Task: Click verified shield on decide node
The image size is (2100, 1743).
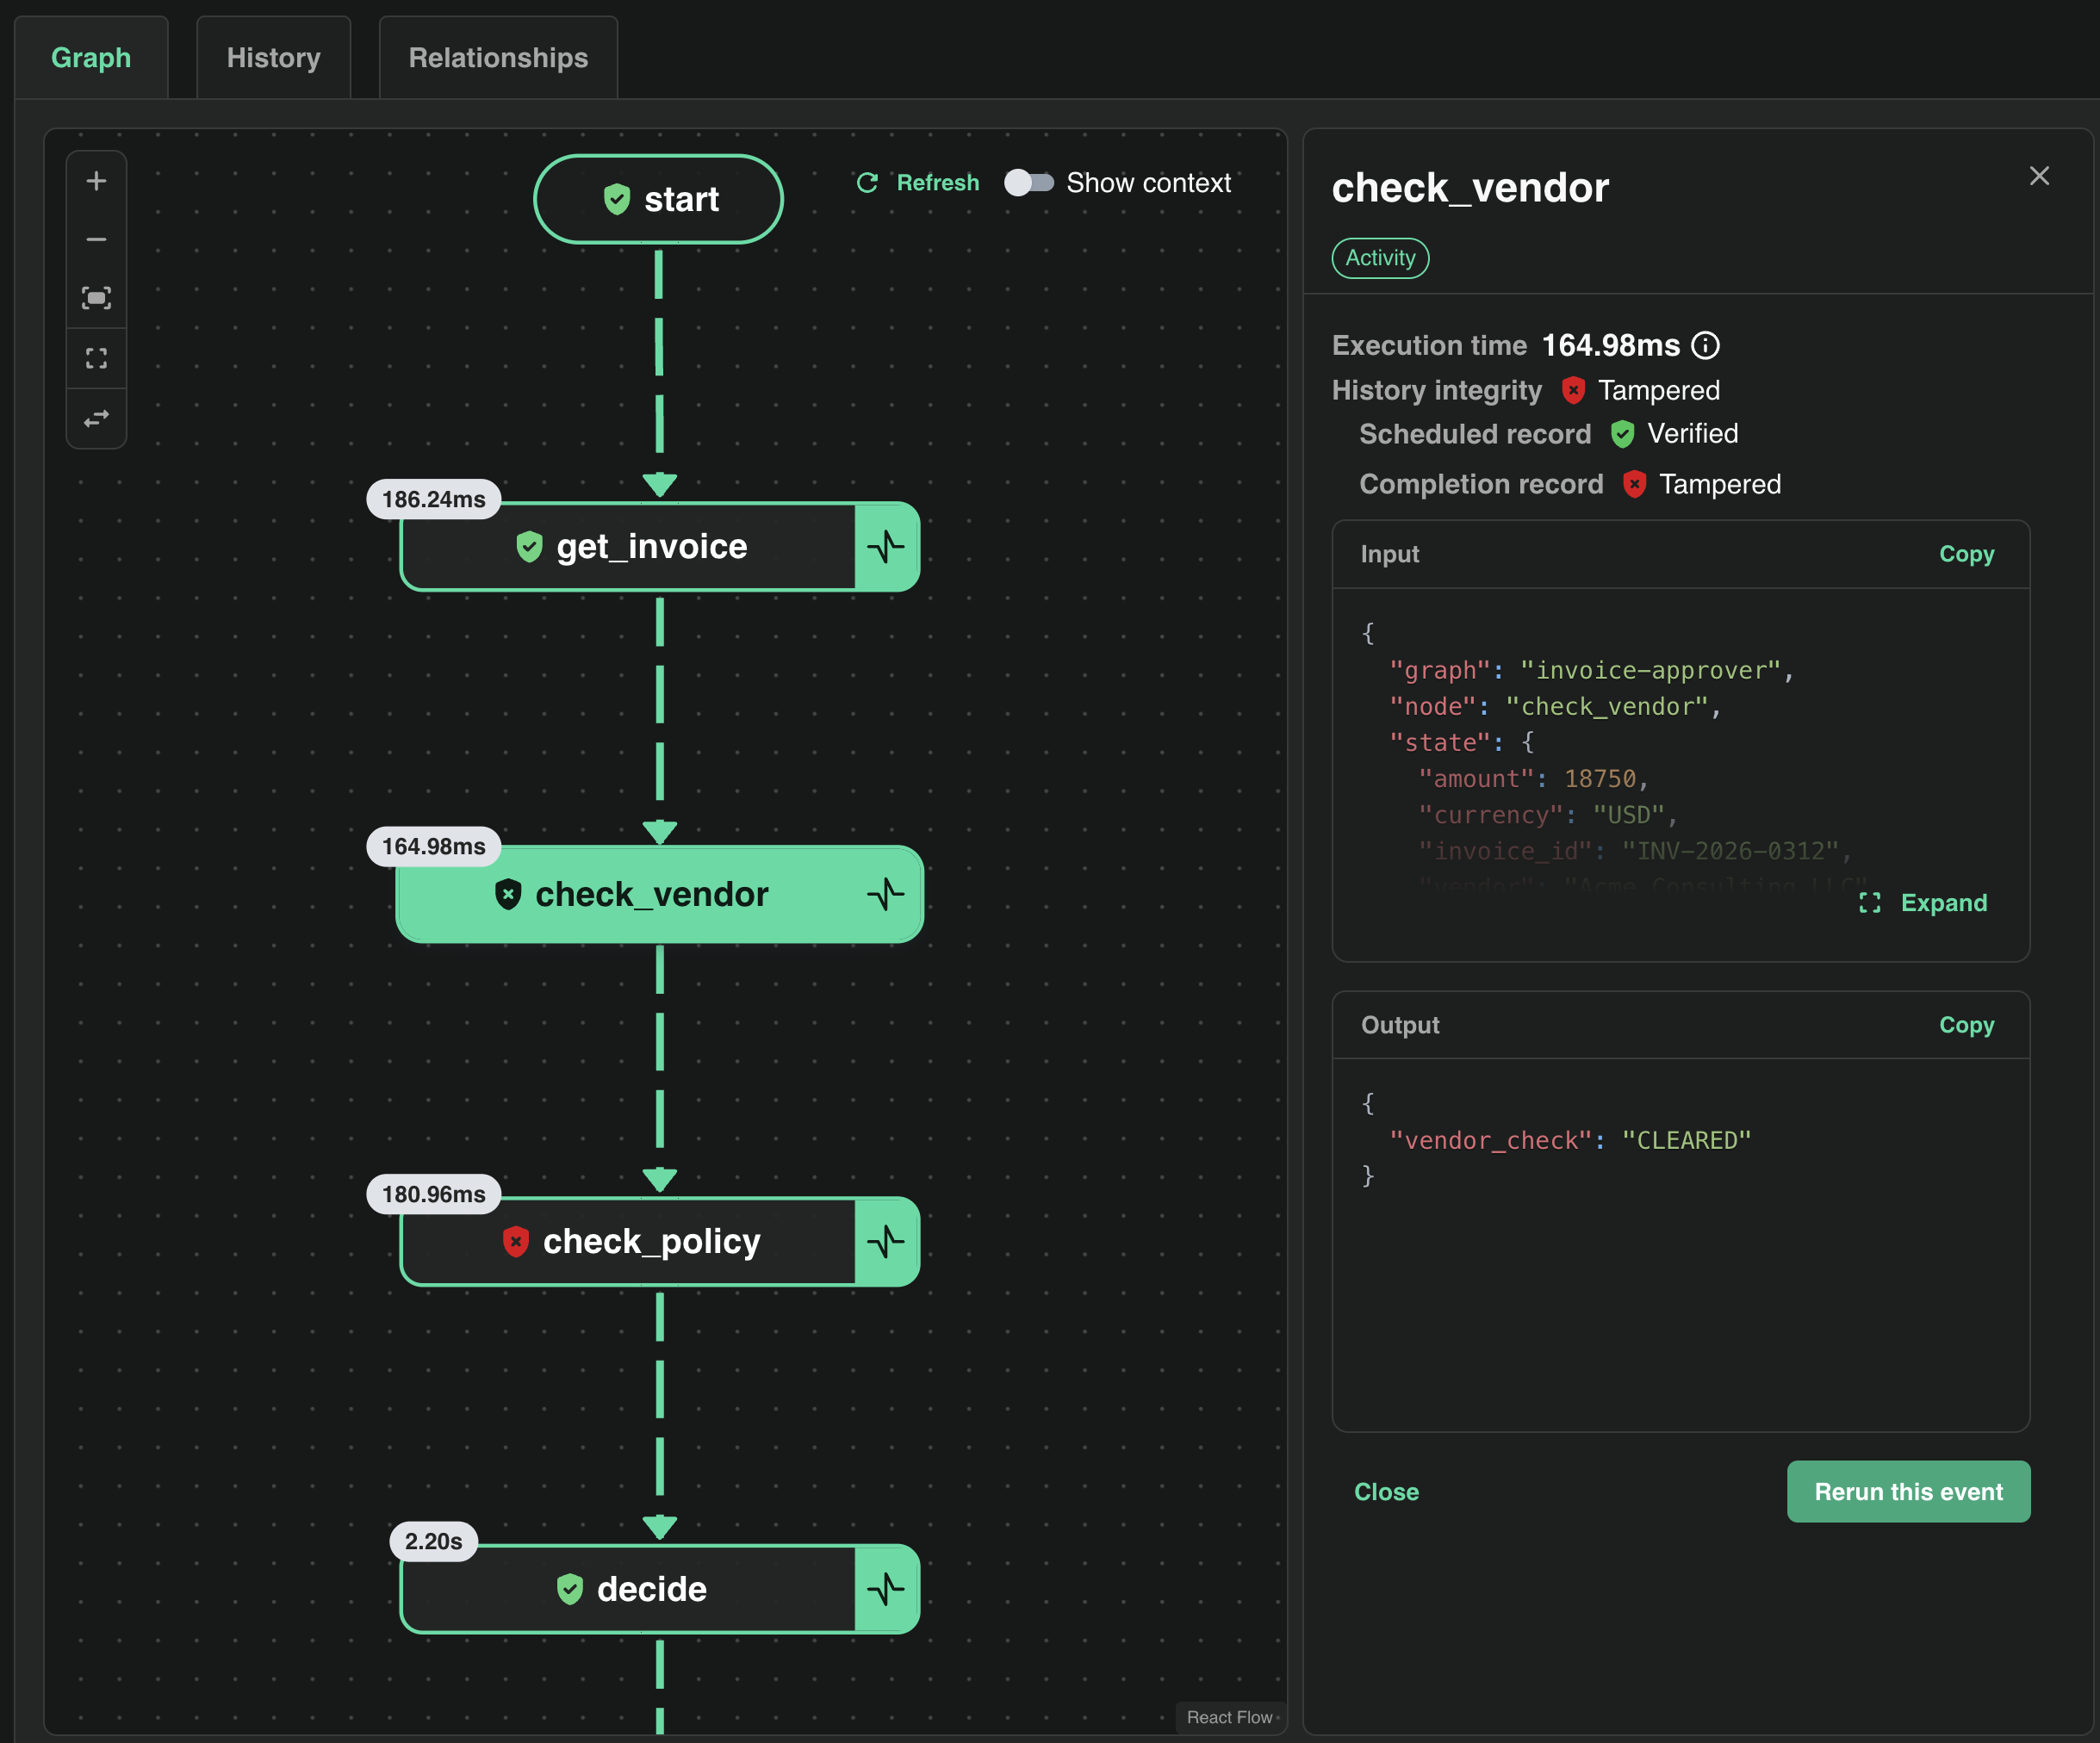Action: 570,1589
